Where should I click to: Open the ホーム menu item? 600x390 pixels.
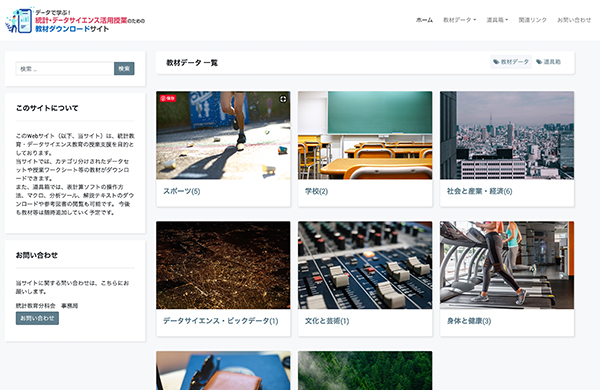click(424, 20)
